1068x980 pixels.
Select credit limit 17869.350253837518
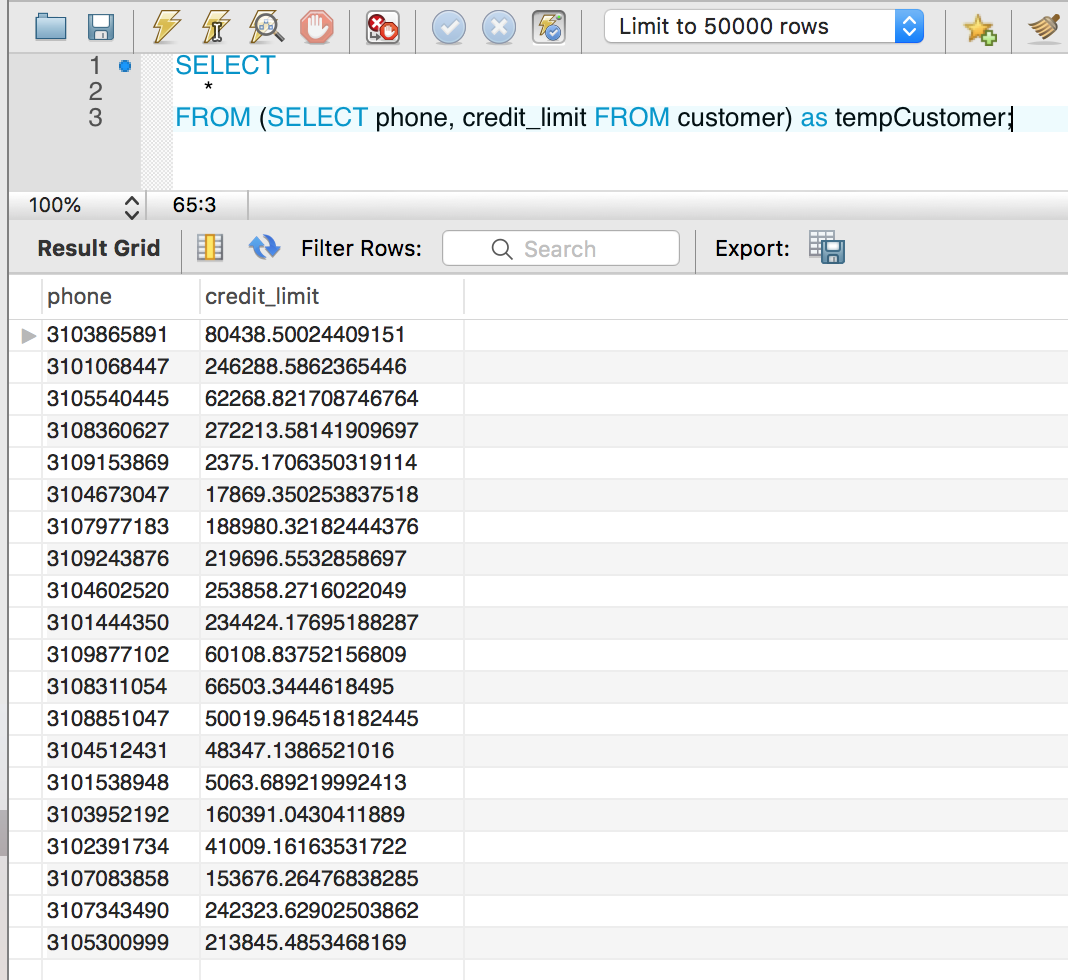pos(331,495)
